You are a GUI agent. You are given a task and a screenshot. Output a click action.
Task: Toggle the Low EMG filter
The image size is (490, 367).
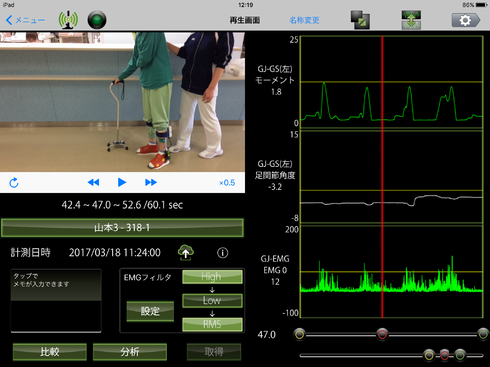(x=212, y=300)
